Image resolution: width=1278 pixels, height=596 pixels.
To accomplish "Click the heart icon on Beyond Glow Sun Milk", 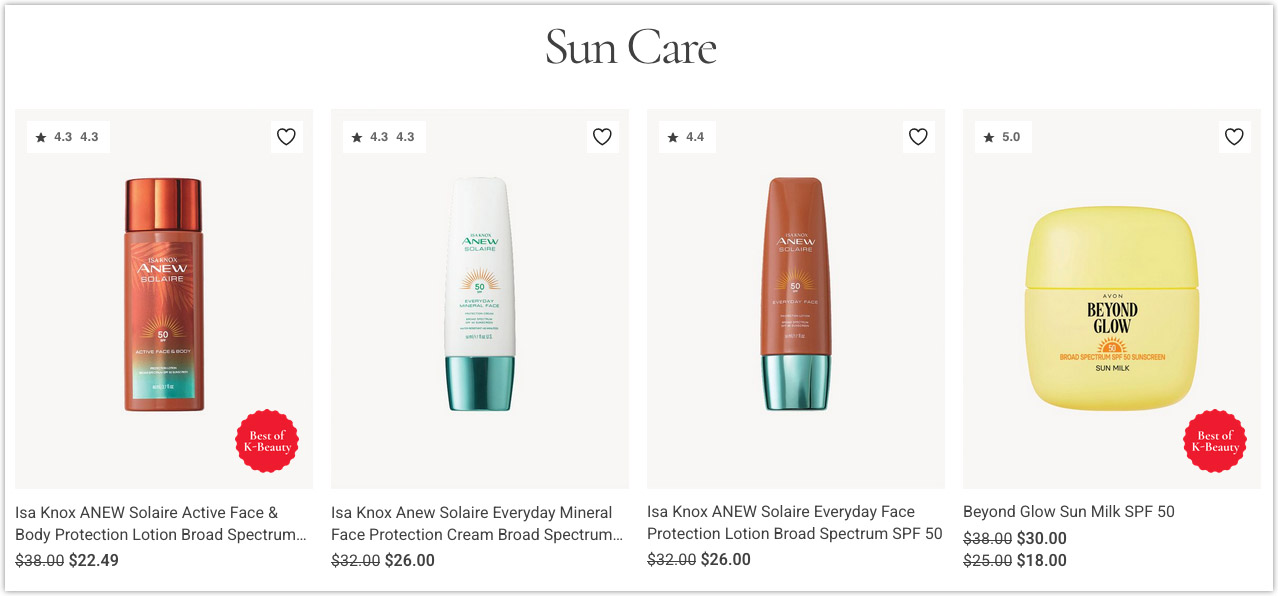I will (1234, 136).
